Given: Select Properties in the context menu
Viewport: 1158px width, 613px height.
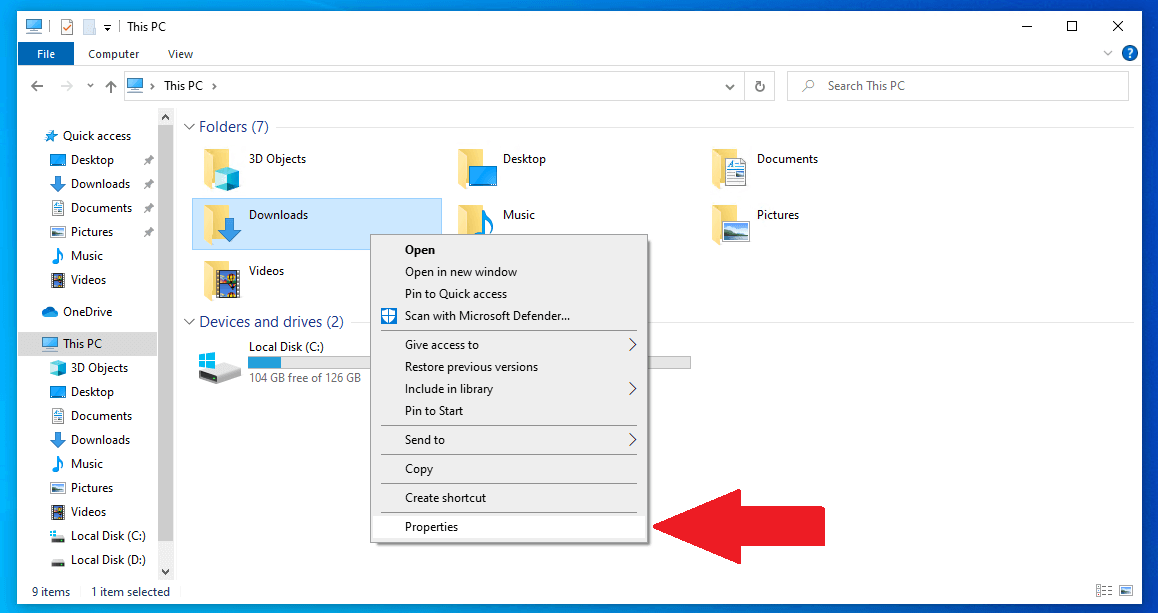Looking at the screenshot, I should point(431,526).
